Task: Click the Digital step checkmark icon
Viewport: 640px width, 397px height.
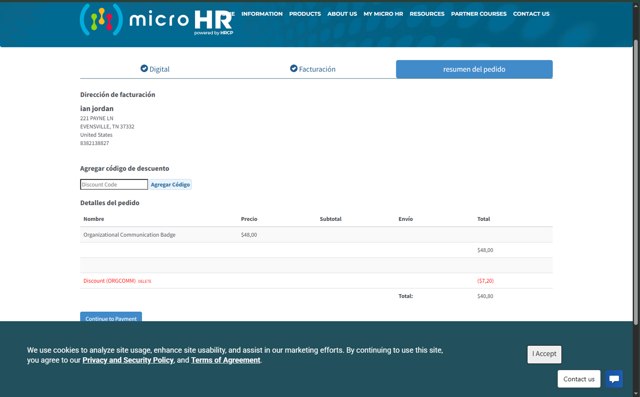Action: pyautogui.click(x=144, y=69)
